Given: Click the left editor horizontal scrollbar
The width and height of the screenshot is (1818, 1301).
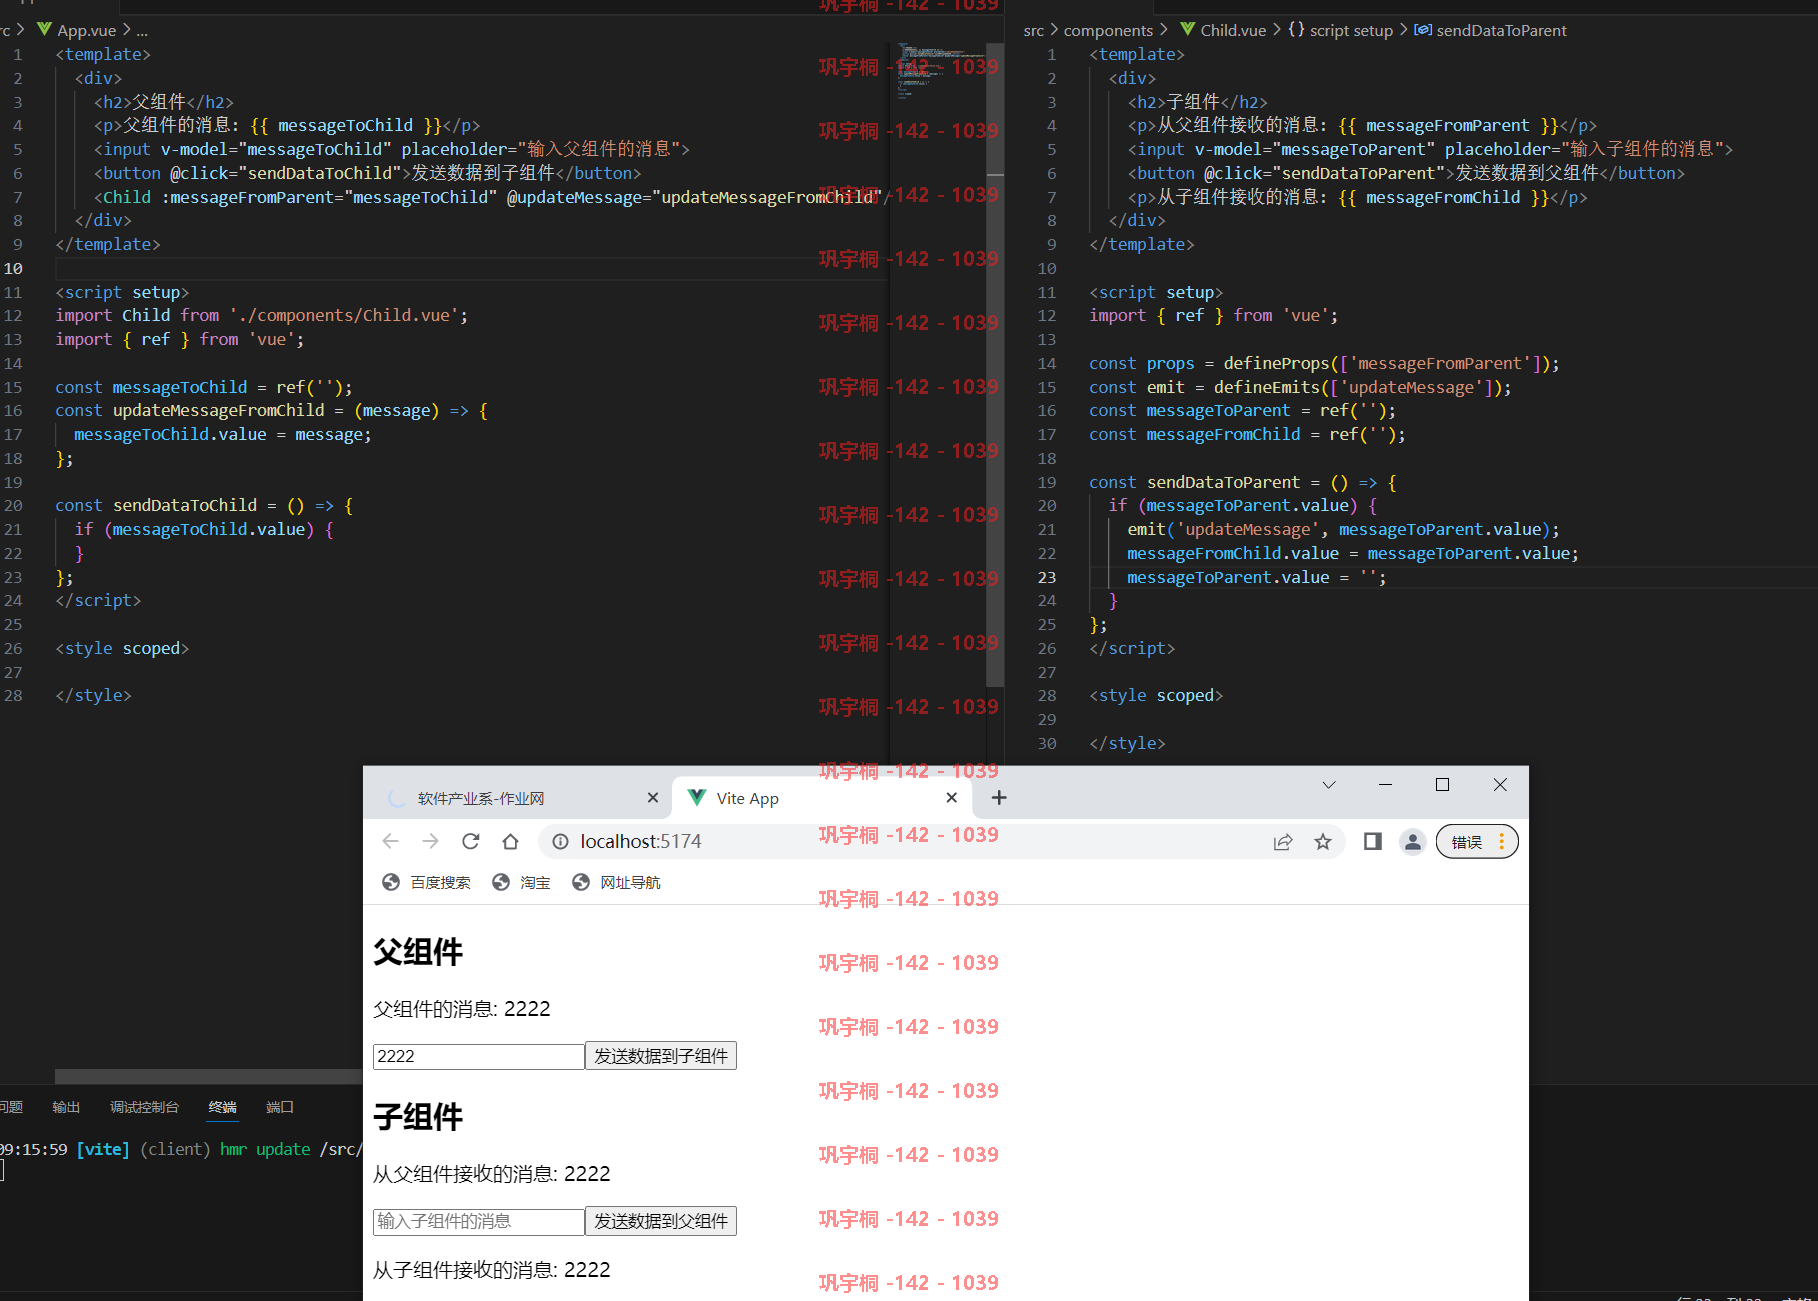Looking at the screenshot, I should [208, 1076].
